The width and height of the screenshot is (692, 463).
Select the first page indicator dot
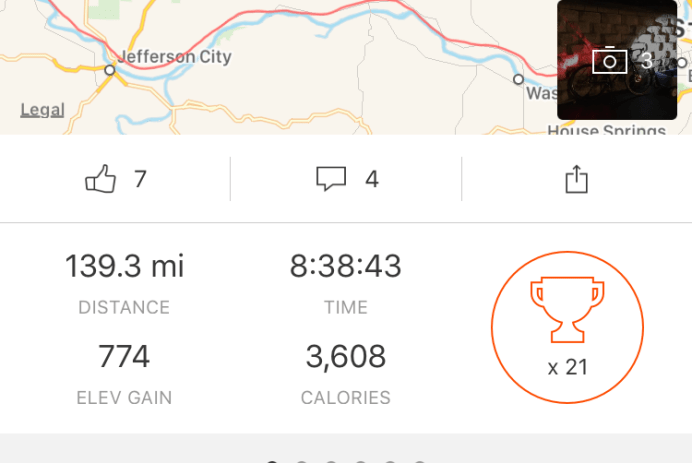tap(272, 461)
